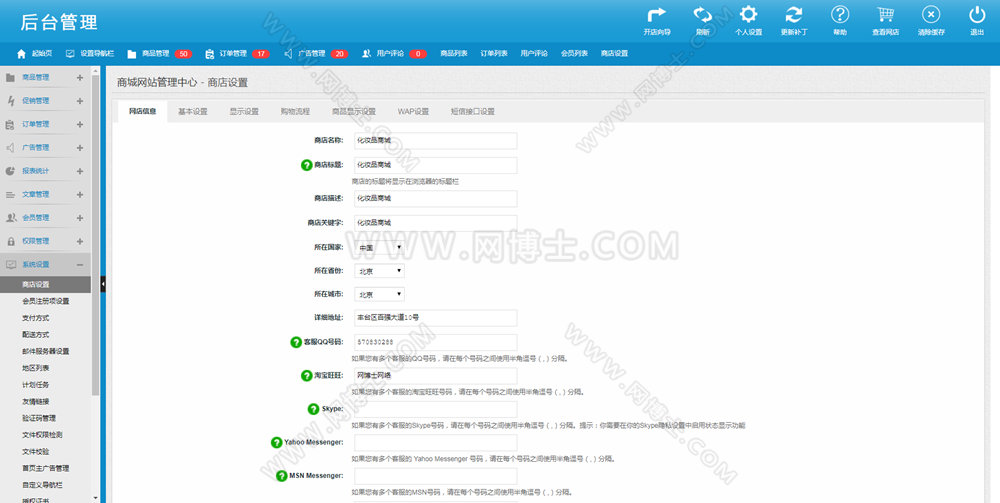Click the users icon of sidebar 会员管理

pyautogui.click(x=11, y=218)
